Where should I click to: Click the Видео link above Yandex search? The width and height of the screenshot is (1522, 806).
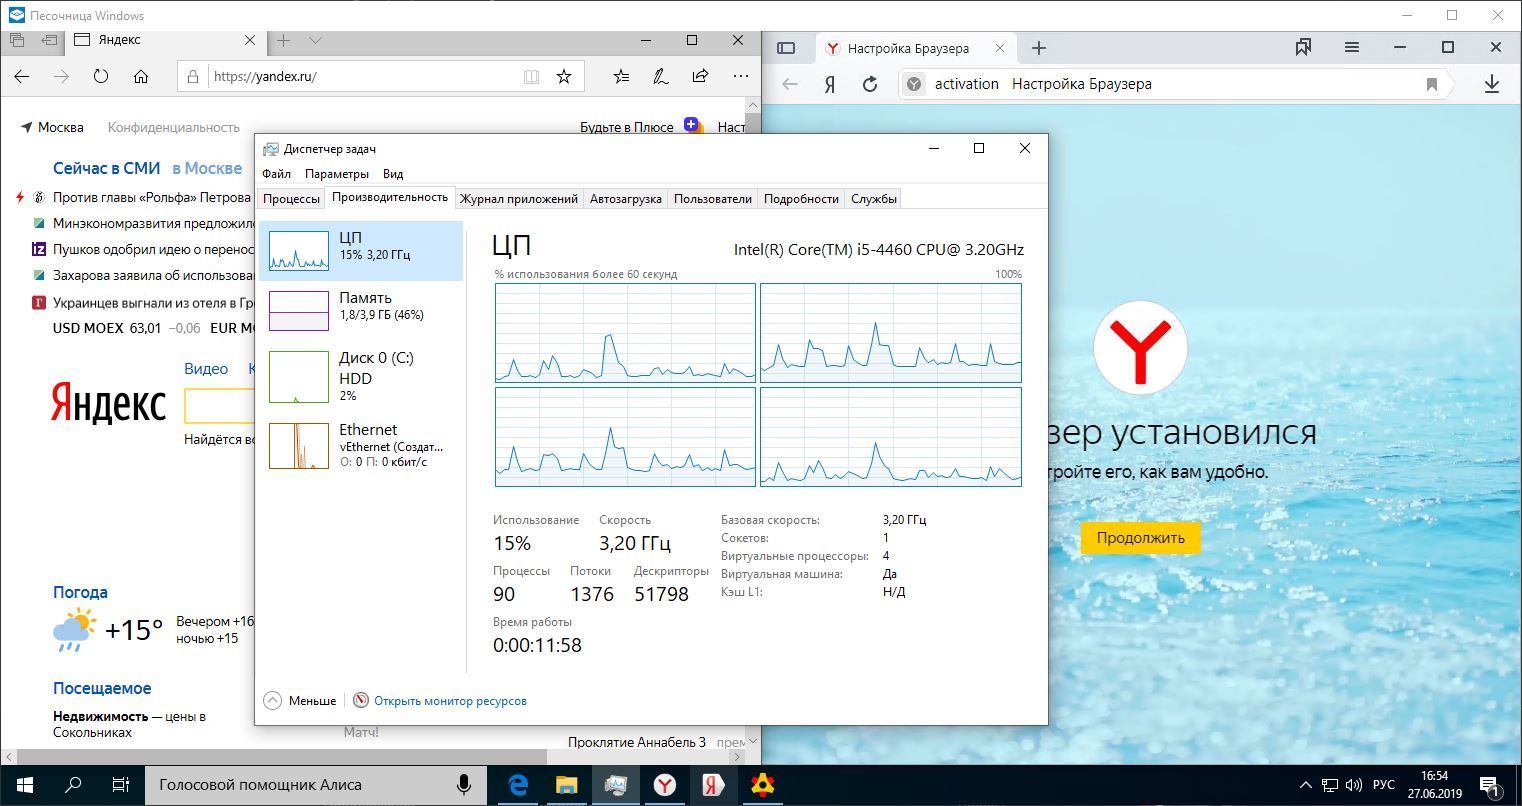click(206, 368)
